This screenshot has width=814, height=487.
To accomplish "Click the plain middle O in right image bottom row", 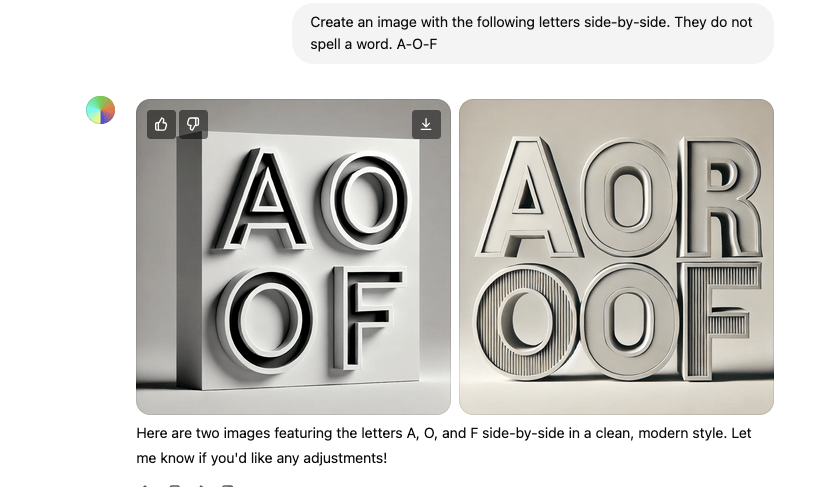I will coord(628,322).
